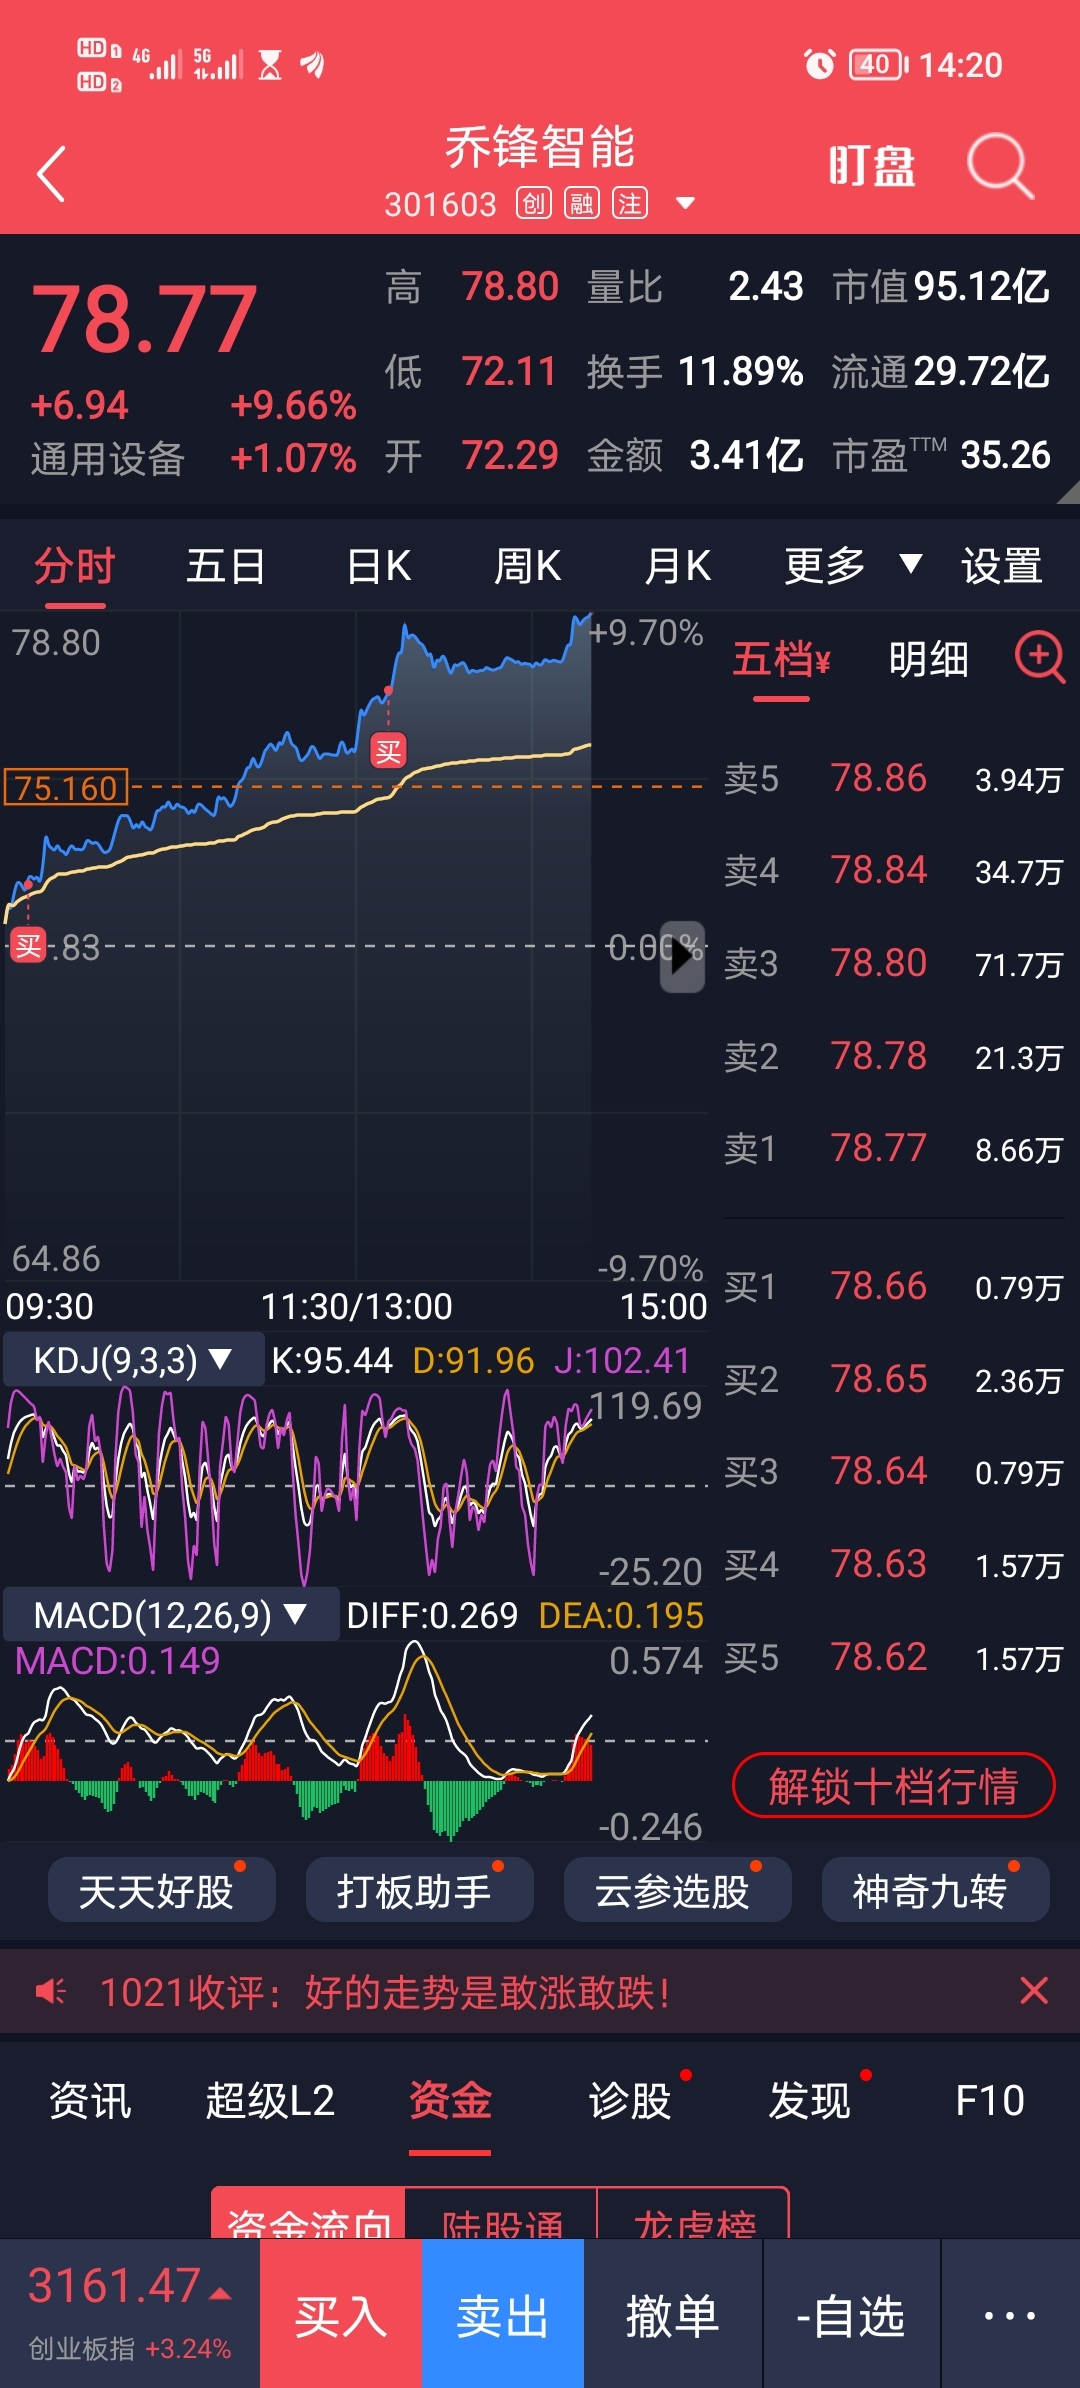Tap the red 买入 buy button

point(341,2314)
